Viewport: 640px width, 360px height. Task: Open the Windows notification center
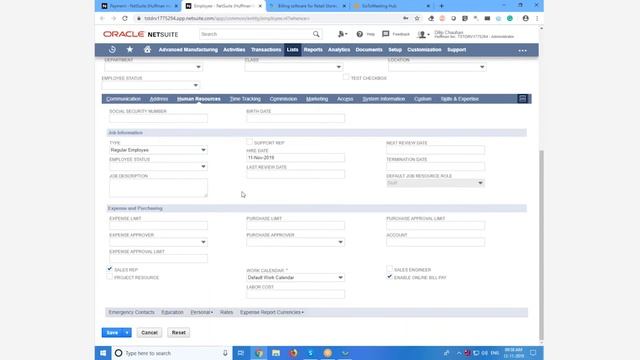pyautogui.click(x=533, y=353)
